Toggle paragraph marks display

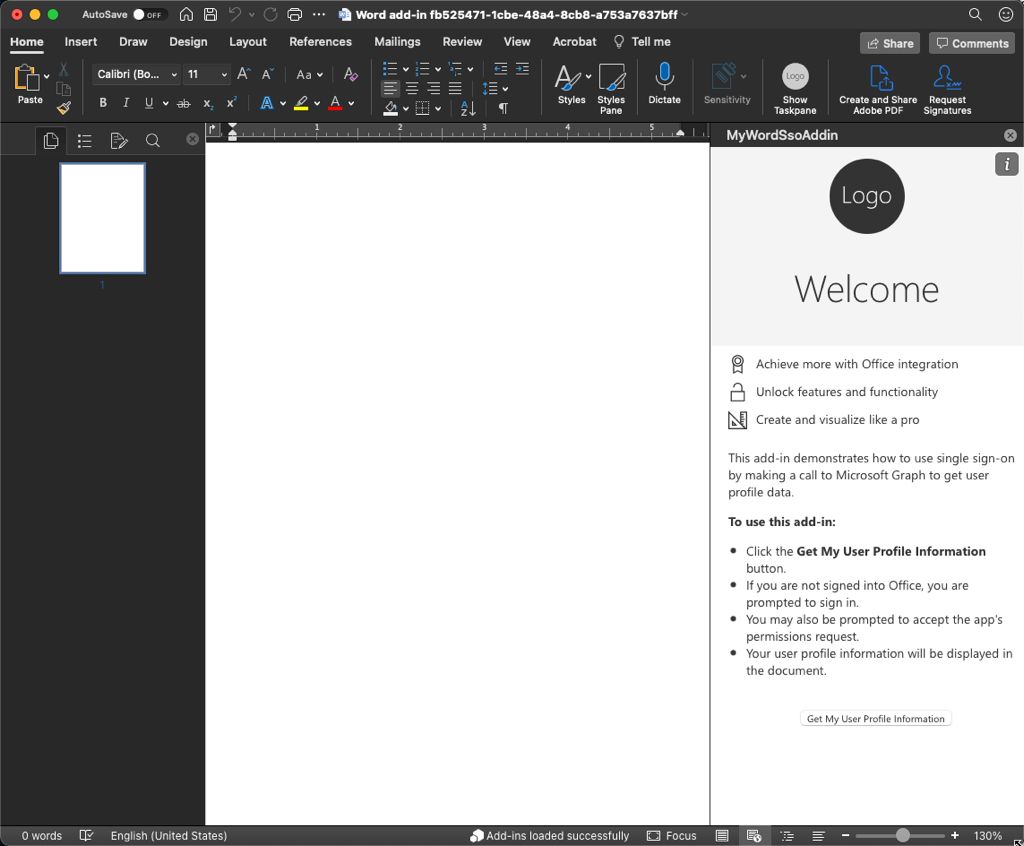(x=503, y=108)
